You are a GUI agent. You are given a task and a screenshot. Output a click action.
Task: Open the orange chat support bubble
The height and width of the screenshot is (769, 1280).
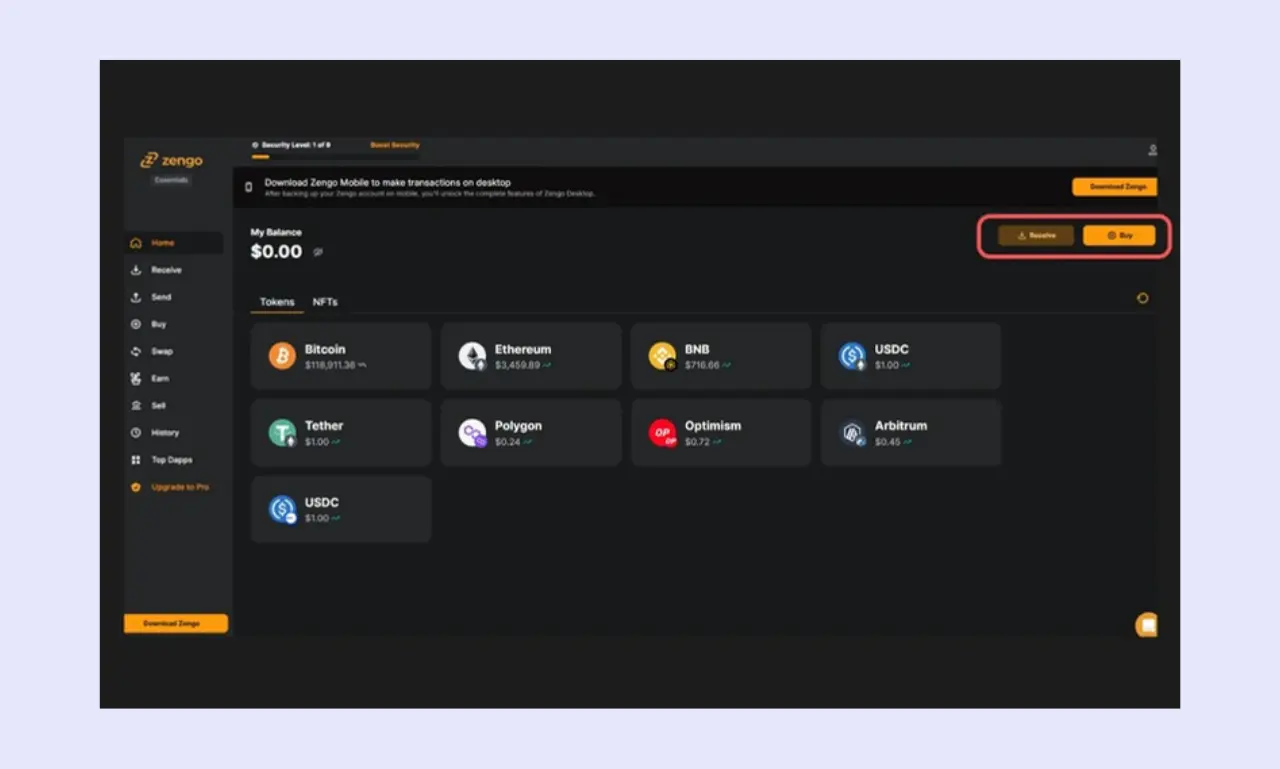pyautogui.click(x=1147, y=625)
